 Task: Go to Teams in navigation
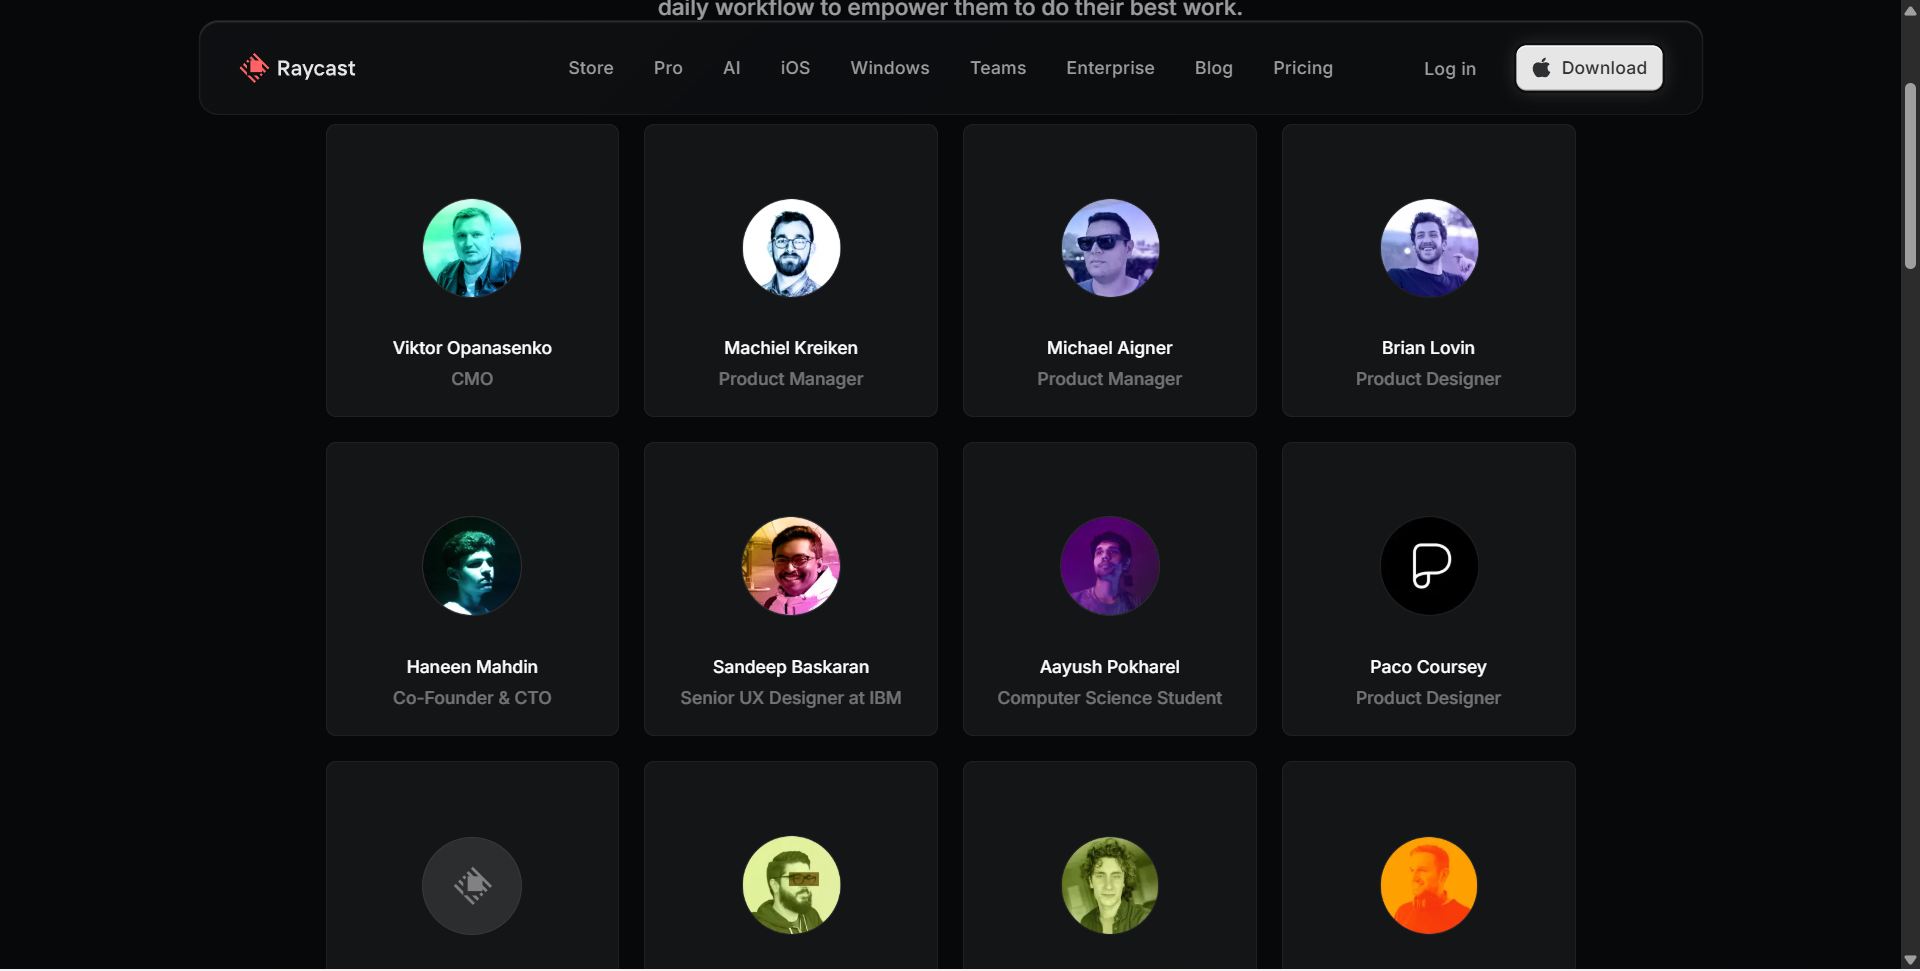998,68
